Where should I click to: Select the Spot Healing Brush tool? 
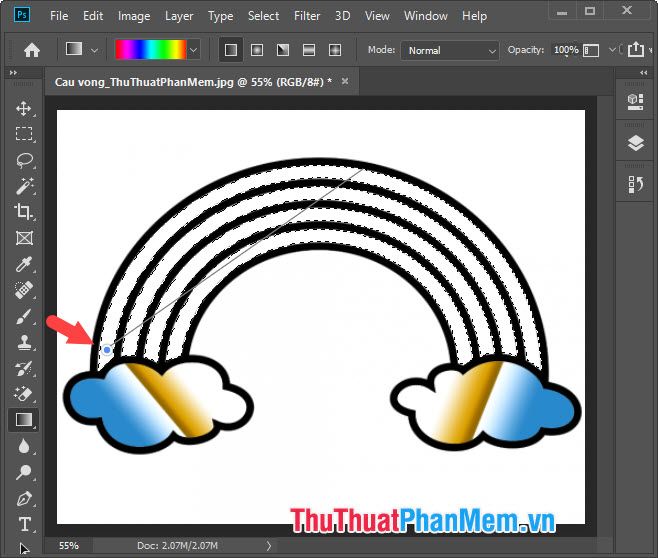pyautogui.click(x=24, y=290)
